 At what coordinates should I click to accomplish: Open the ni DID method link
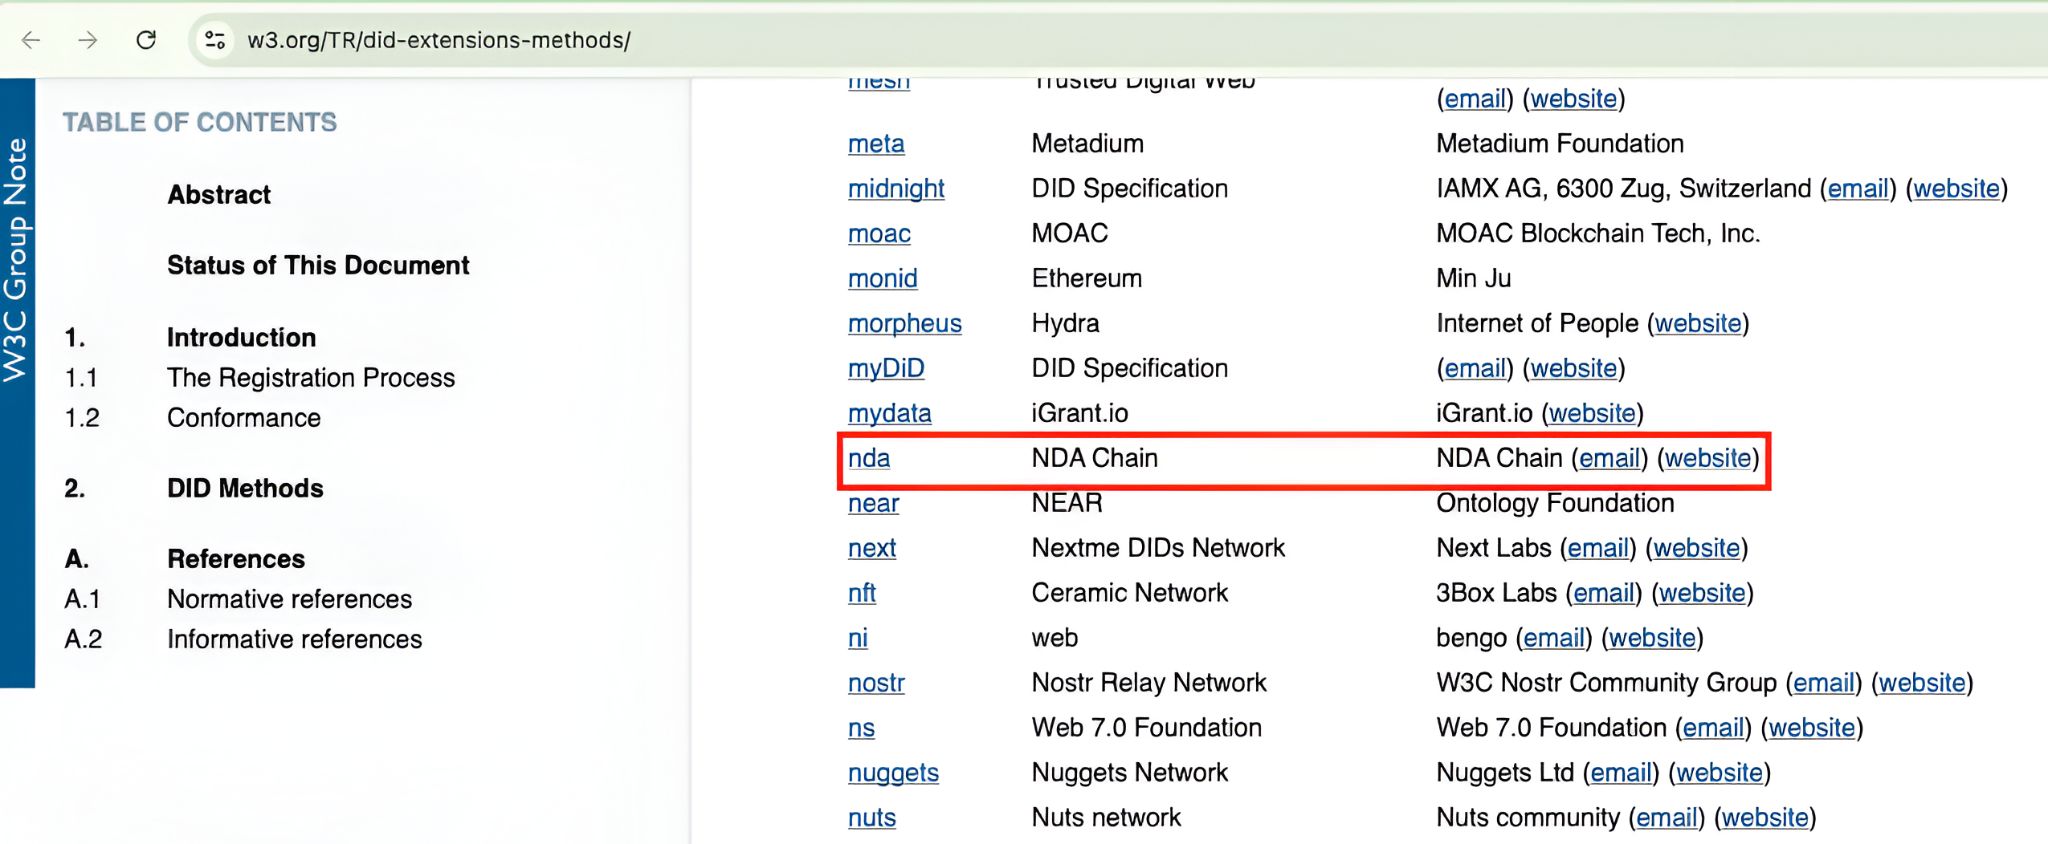(x=858, y=638)
